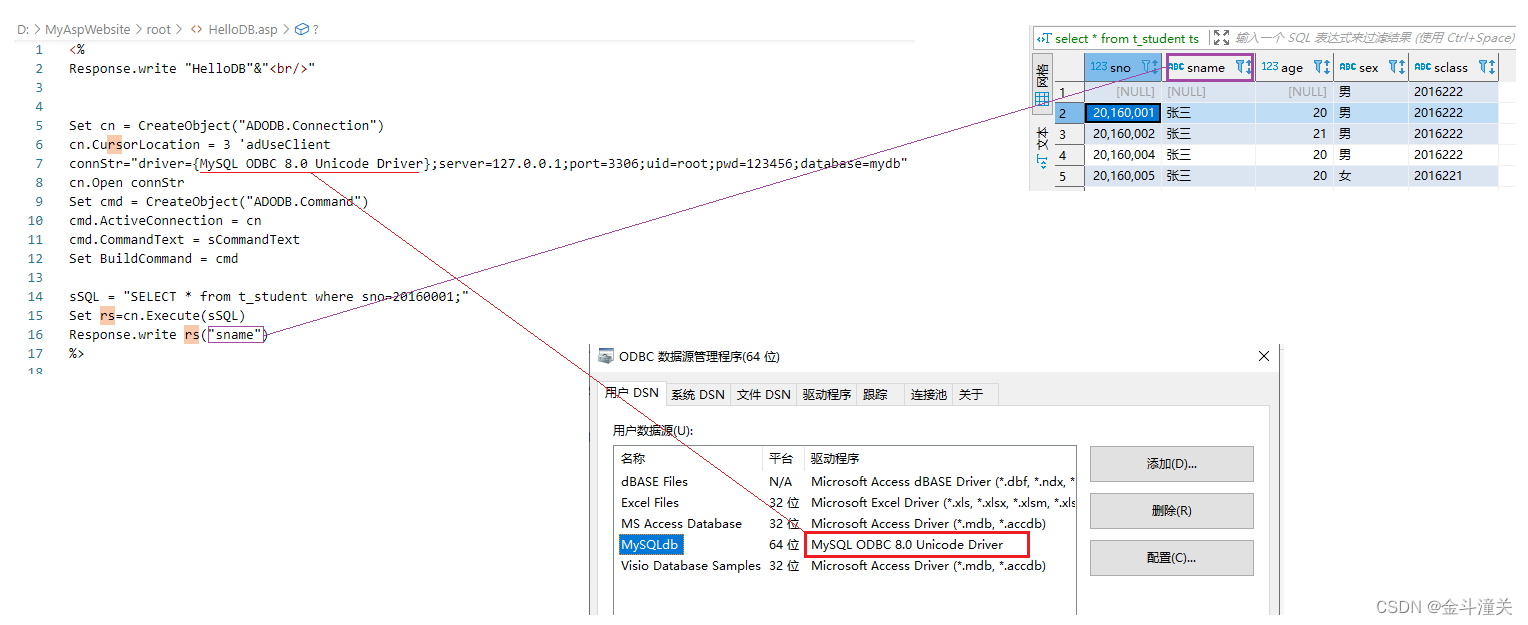1528x625 pixels.
Task: Open the root breadcrumb dropdown
Action: click(x=158, y=29)
